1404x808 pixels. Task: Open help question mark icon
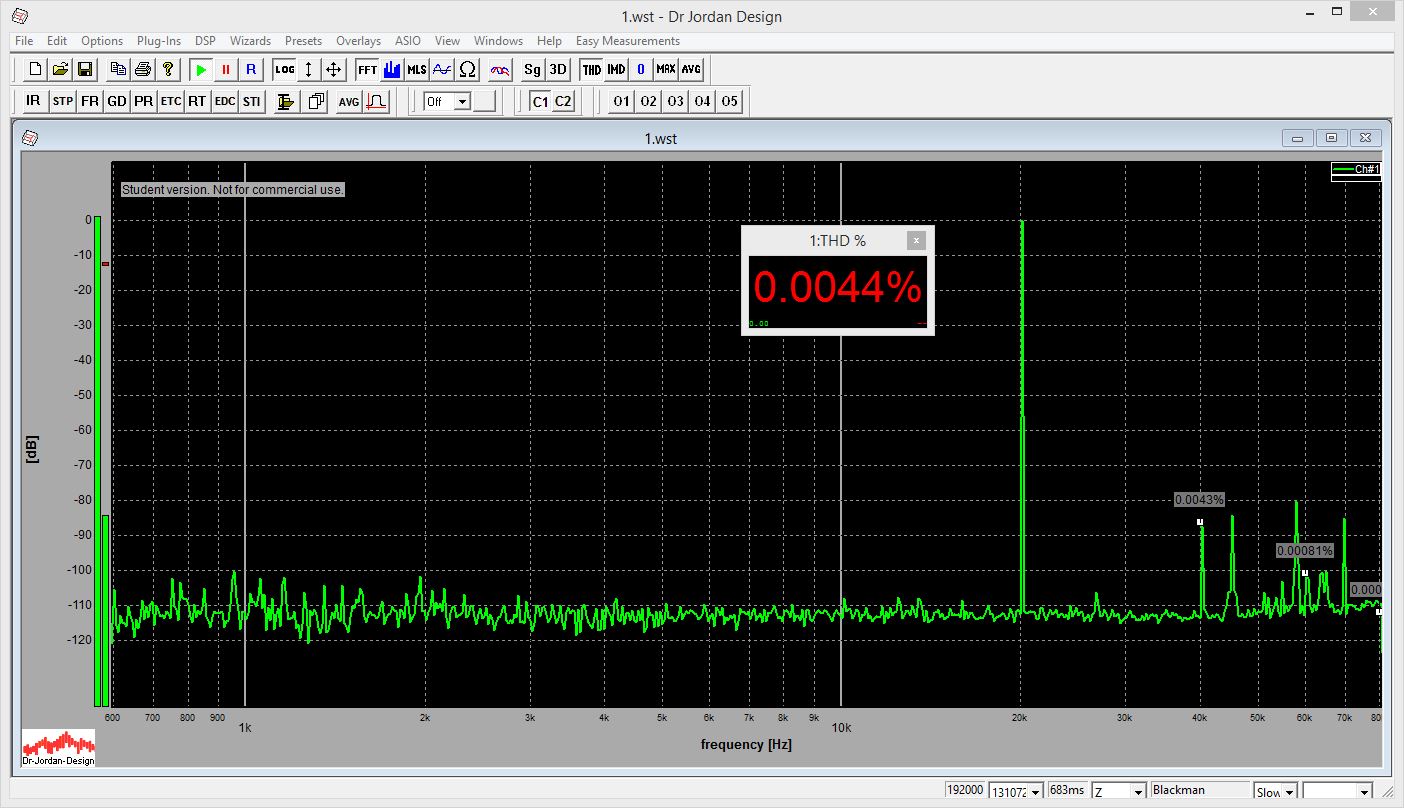coord(168,70)
